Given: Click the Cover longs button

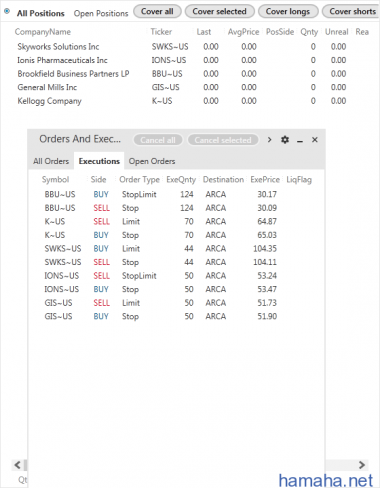Looking at the screenshot, I should (x=288, y=12).
